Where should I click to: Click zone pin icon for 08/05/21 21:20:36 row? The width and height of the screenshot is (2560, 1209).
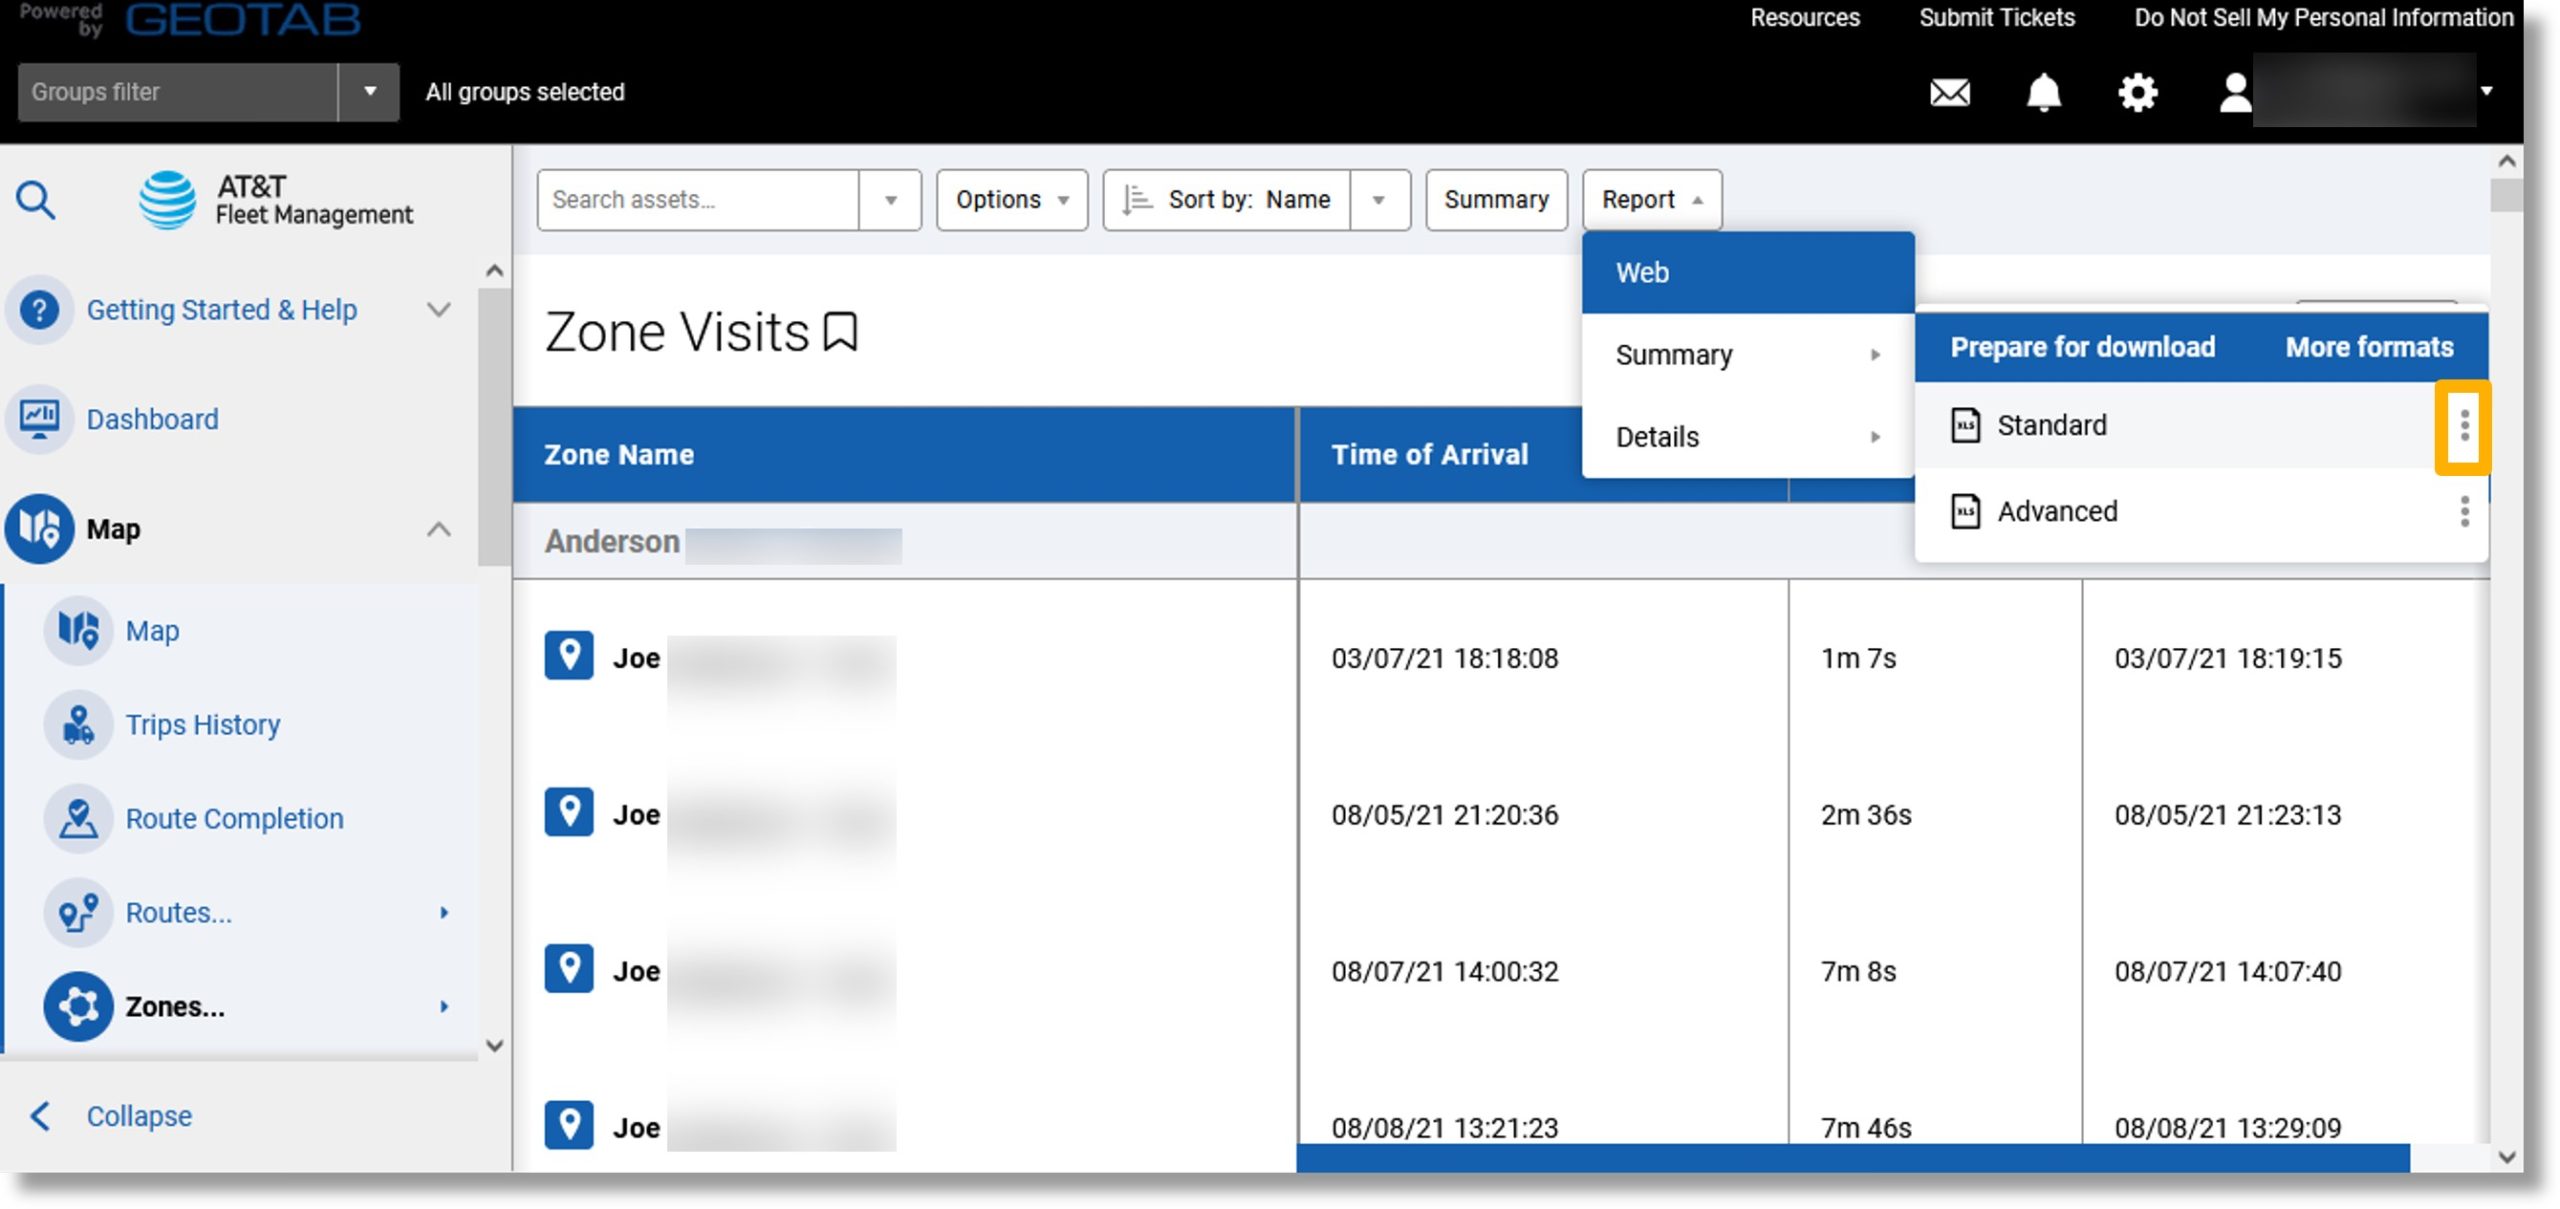(569, 812)
